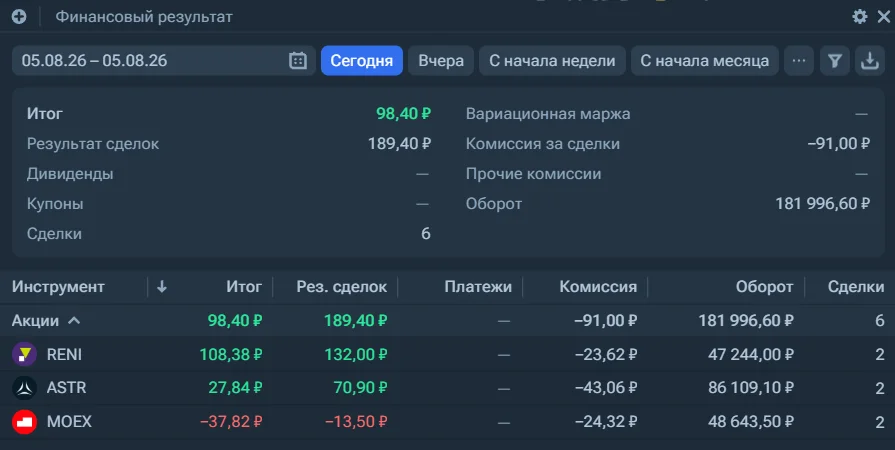
Task: Click summary Оборот value 181 996,60 ₽
Action: [x=823, y=204]
